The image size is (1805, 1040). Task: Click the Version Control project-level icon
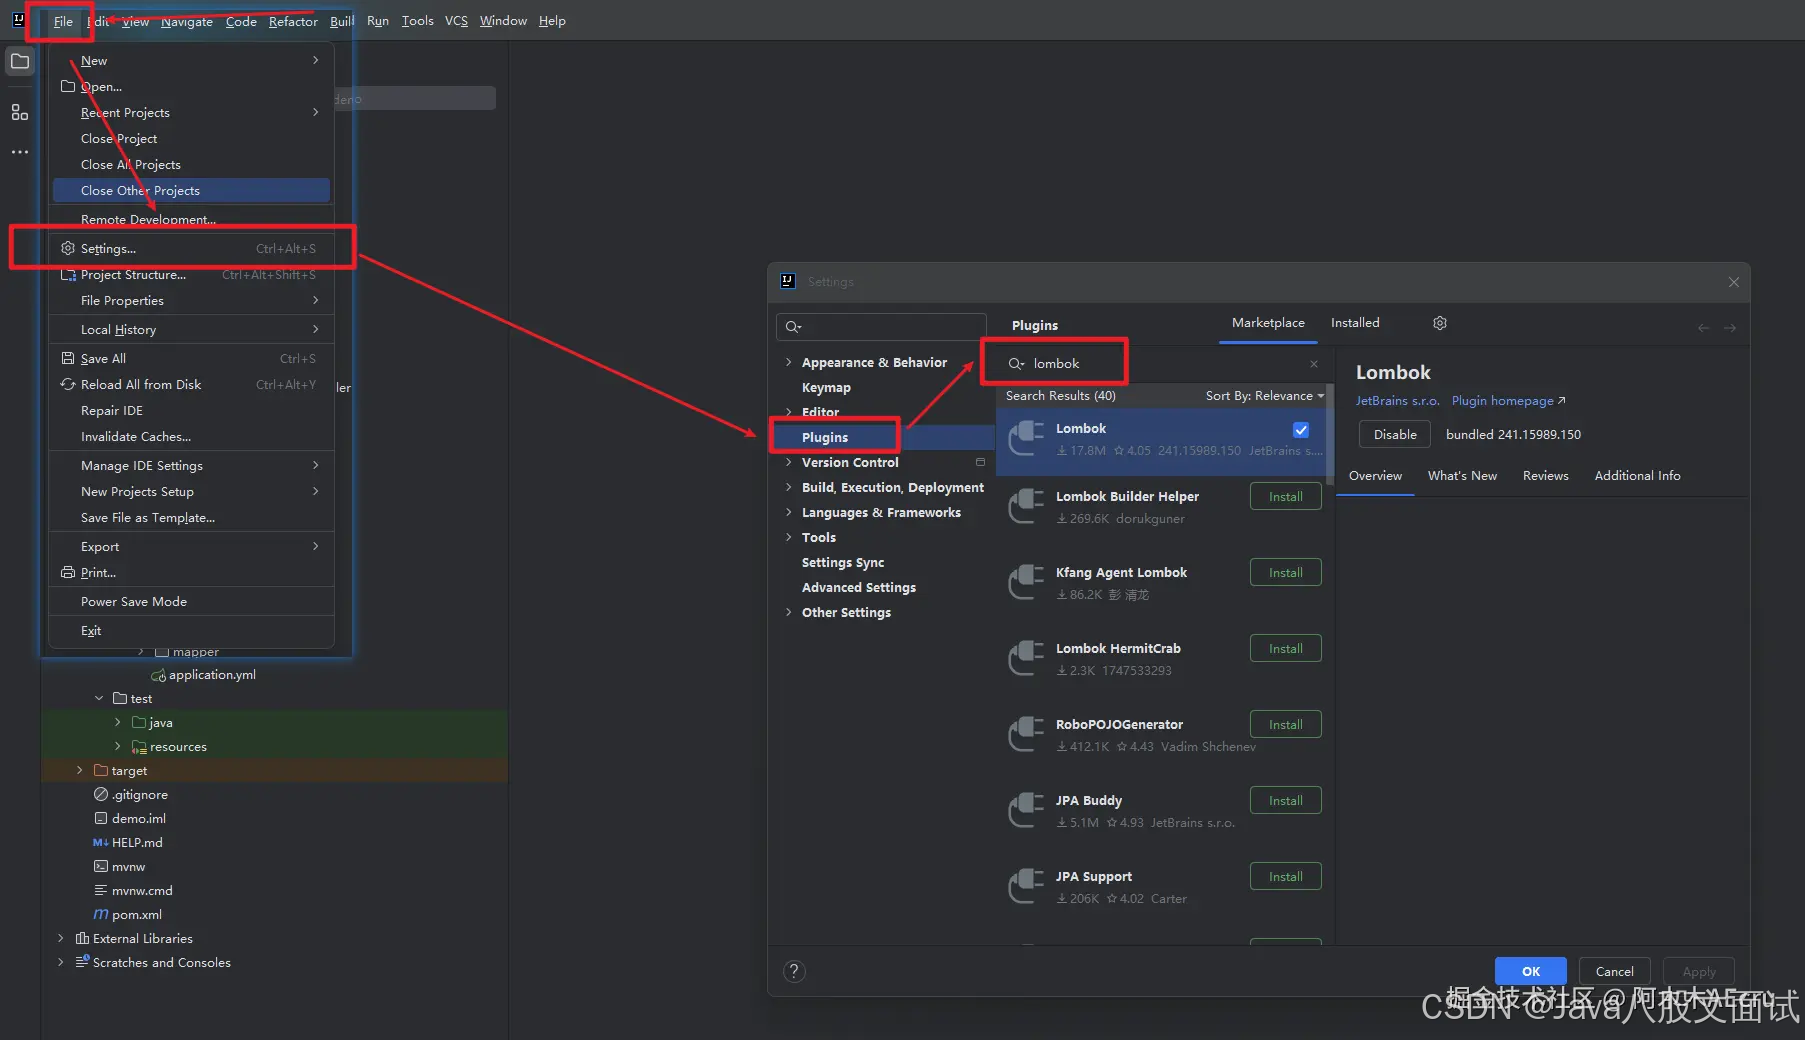(x=980, y=462)
